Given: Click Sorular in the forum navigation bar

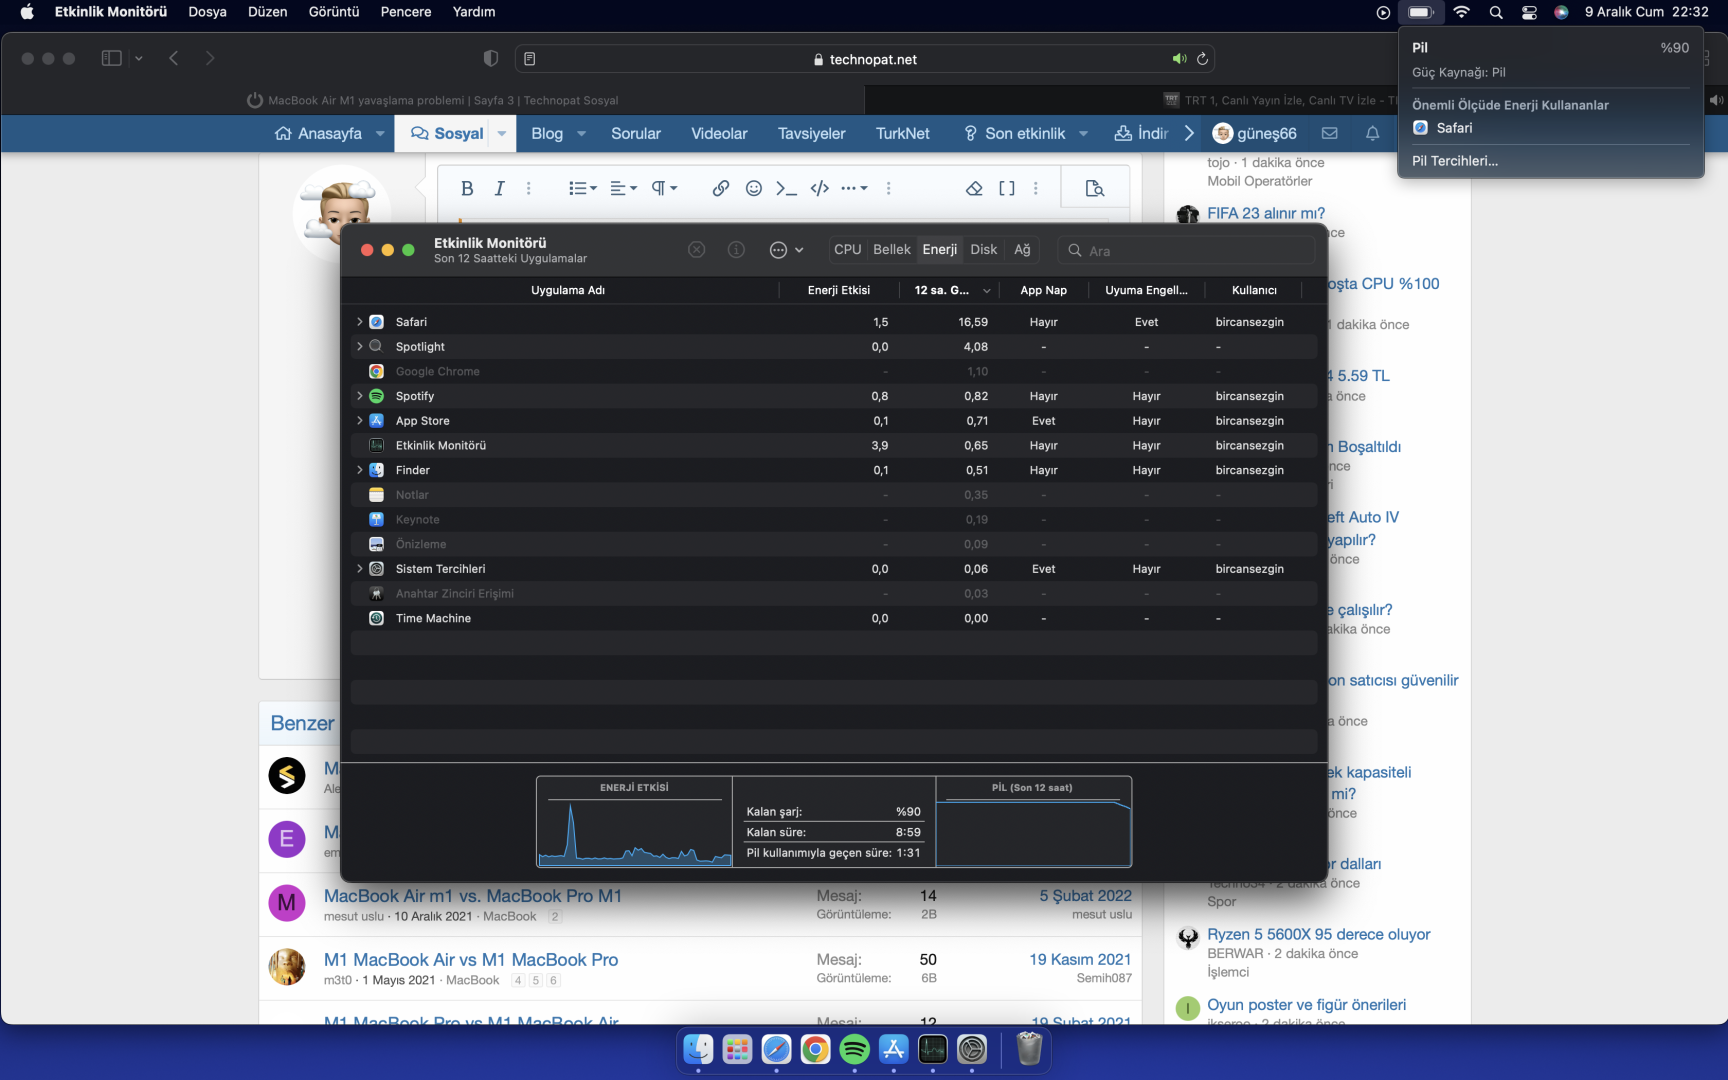Looking at the screenshot, I should click(636, 133).
